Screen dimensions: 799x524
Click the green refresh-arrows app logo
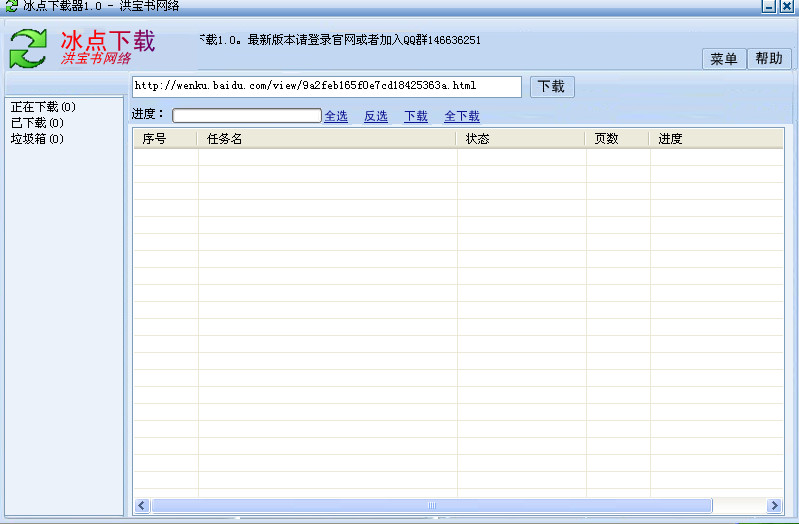pyautogui.click(x=29, y=48)
